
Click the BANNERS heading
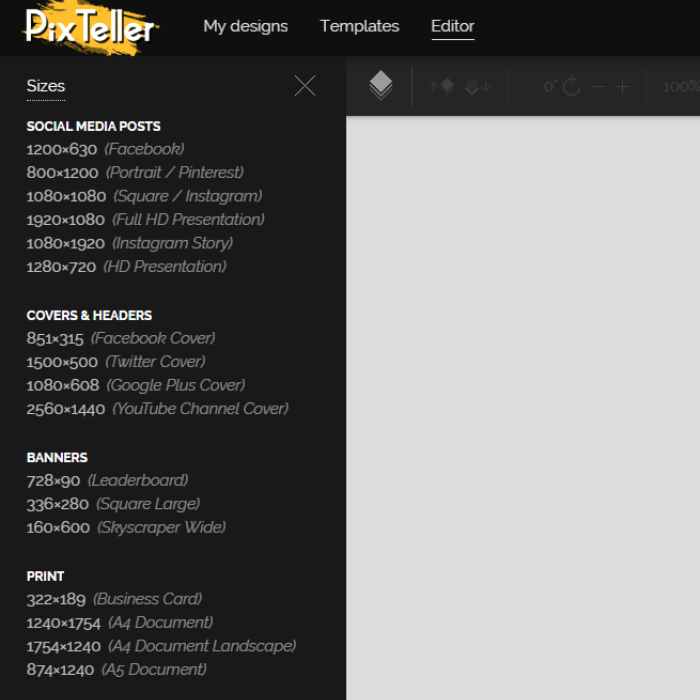(x=57, y=458)
